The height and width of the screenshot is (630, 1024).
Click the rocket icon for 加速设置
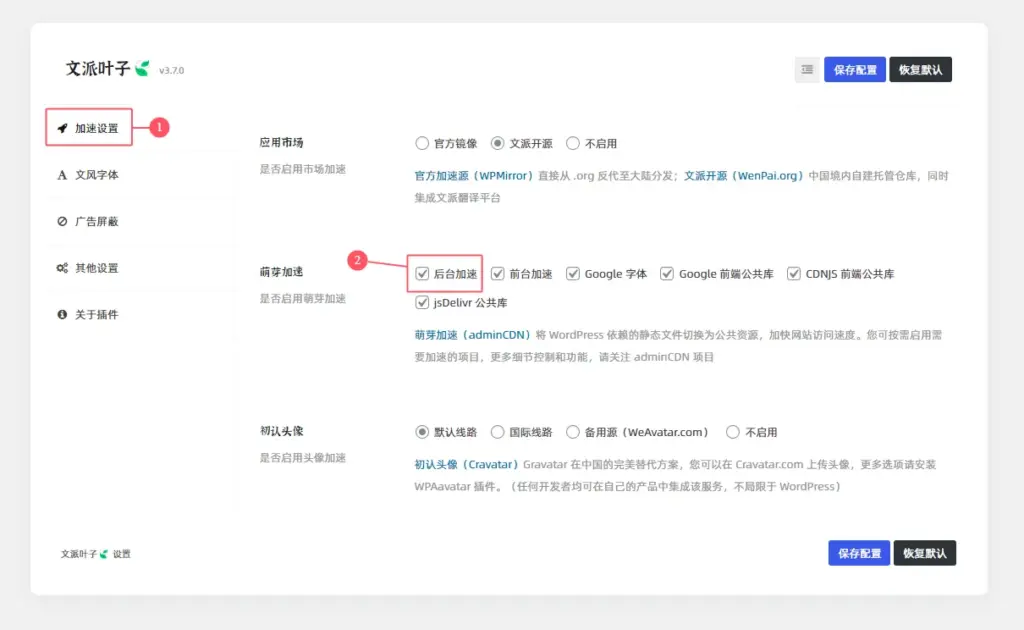[x=63, y=128]
